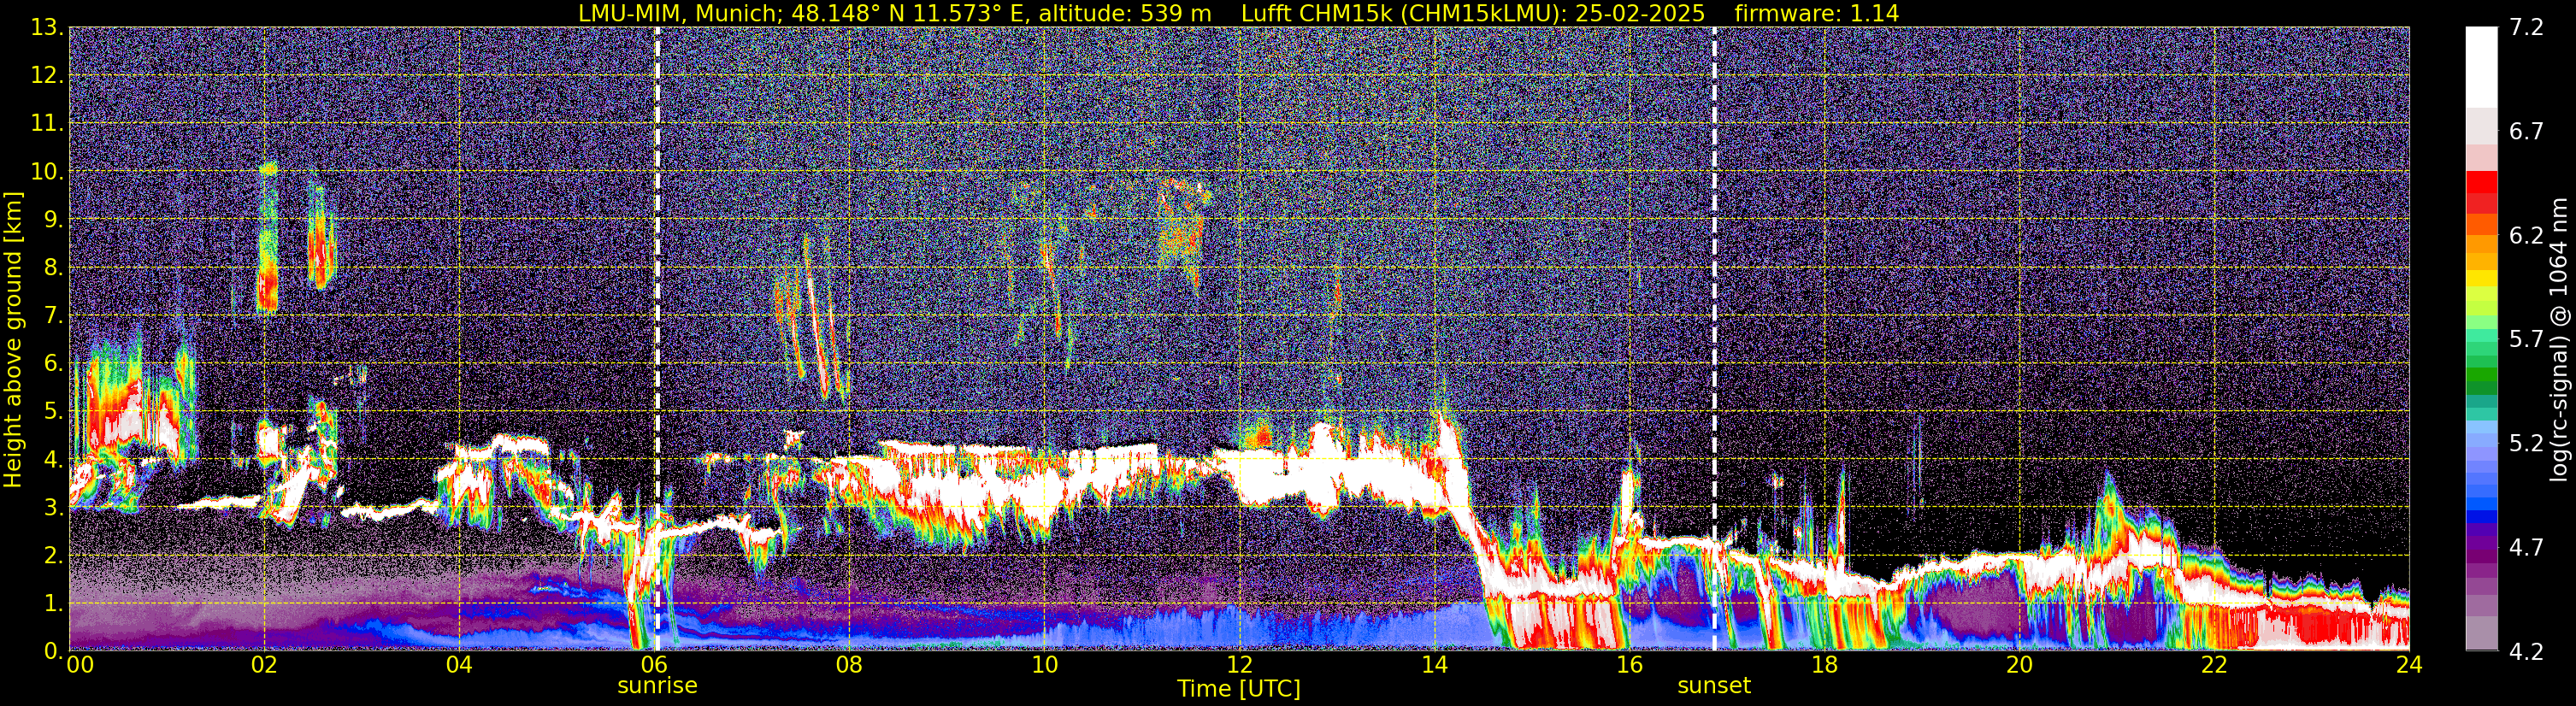Click the time axis tick '14'
The height and width of the screenshot is (706, 2576).
1434,665
